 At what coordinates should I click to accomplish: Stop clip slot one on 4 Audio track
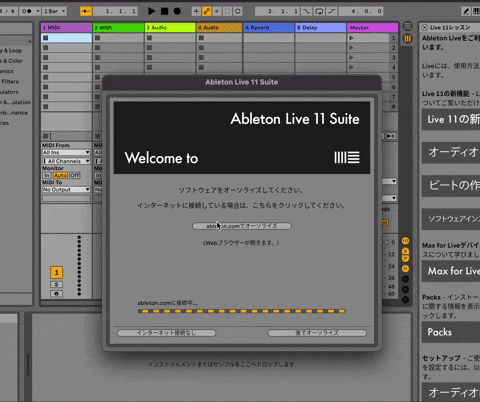(x=201, y=38)
